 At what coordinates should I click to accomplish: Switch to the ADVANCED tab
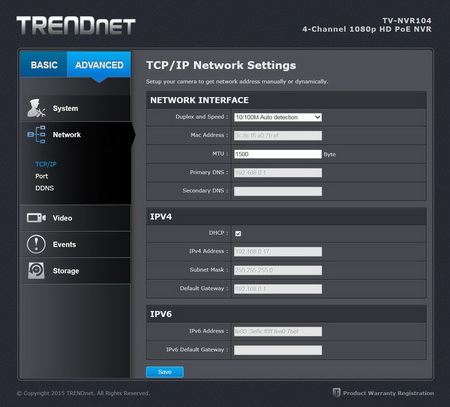click(99, 64)
